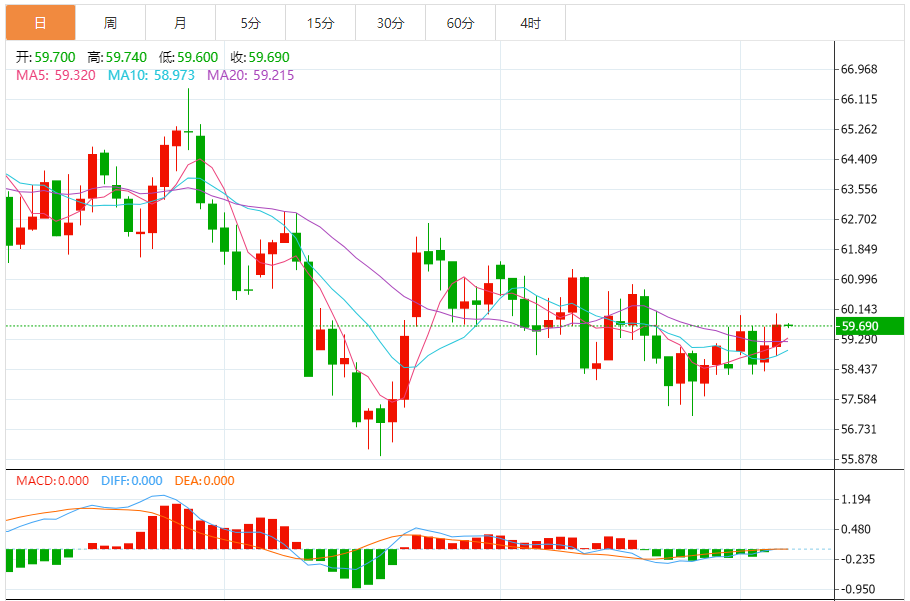
Task: Click the MACD value label
Action: (x=52, y=481)
